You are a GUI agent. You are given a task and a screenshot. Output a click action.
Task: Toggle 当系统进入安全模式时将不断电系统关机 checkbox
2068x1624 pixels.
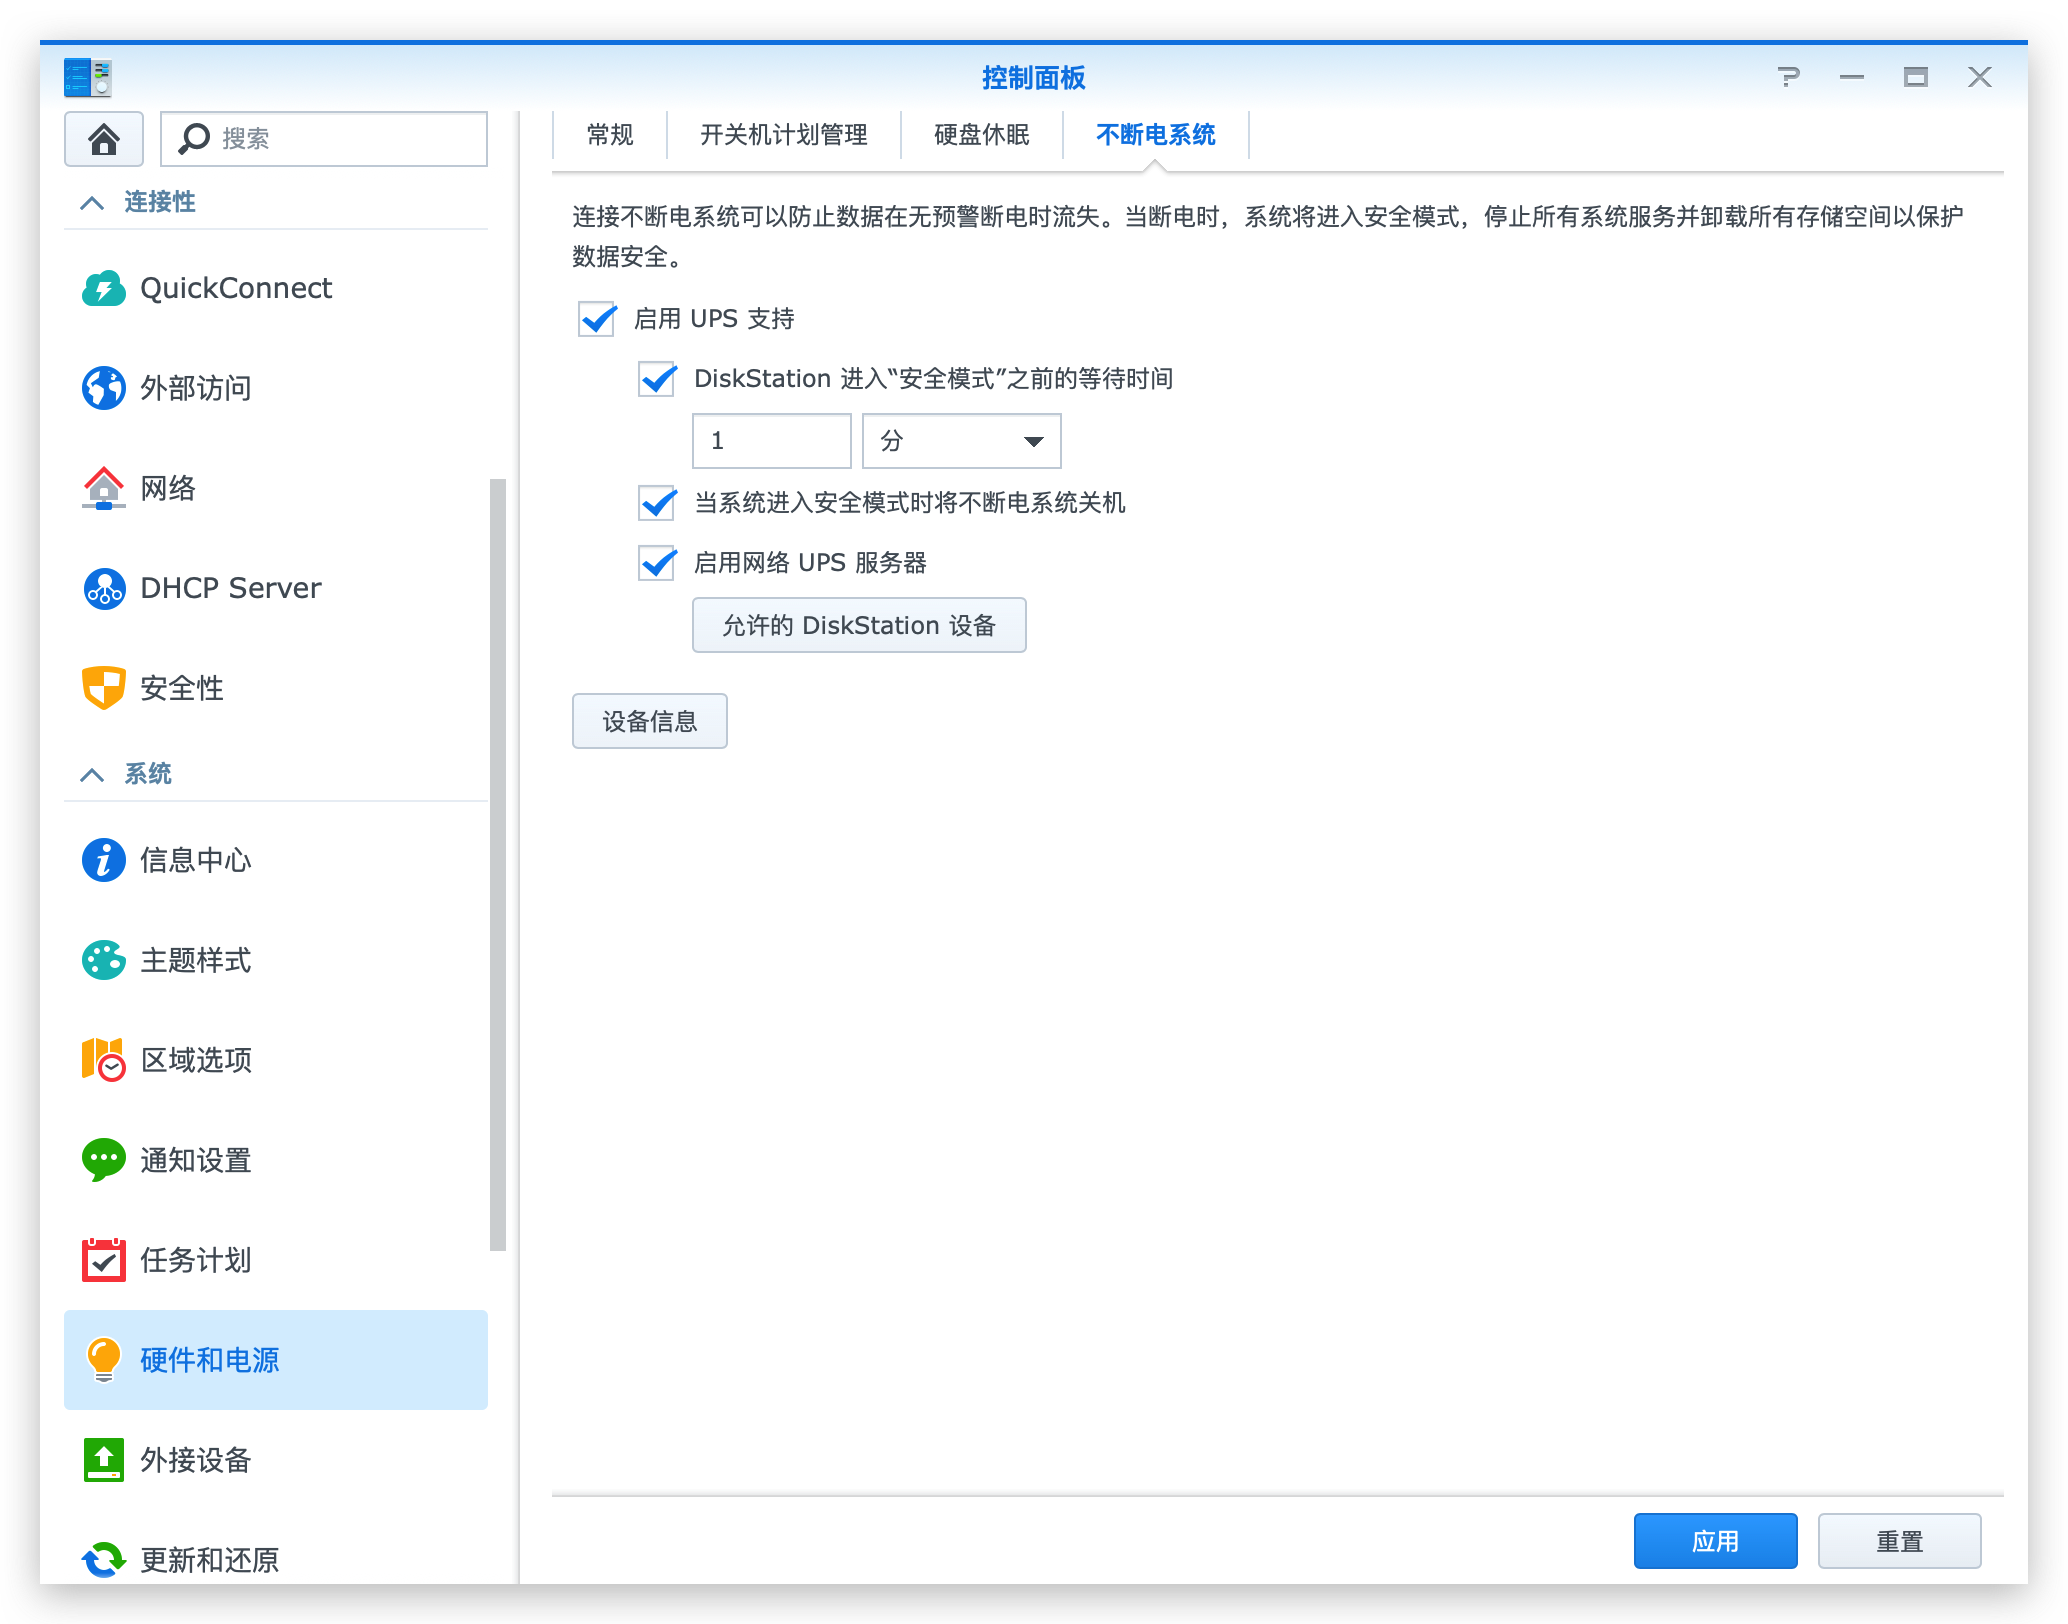[657, 503]
